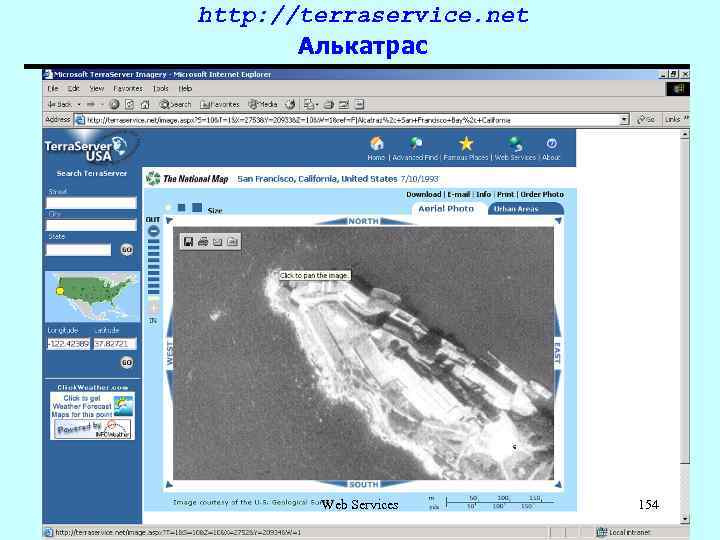The image size is (720, 540).
Task: Click the IE Back arrow button
Action: click(60, 104)
